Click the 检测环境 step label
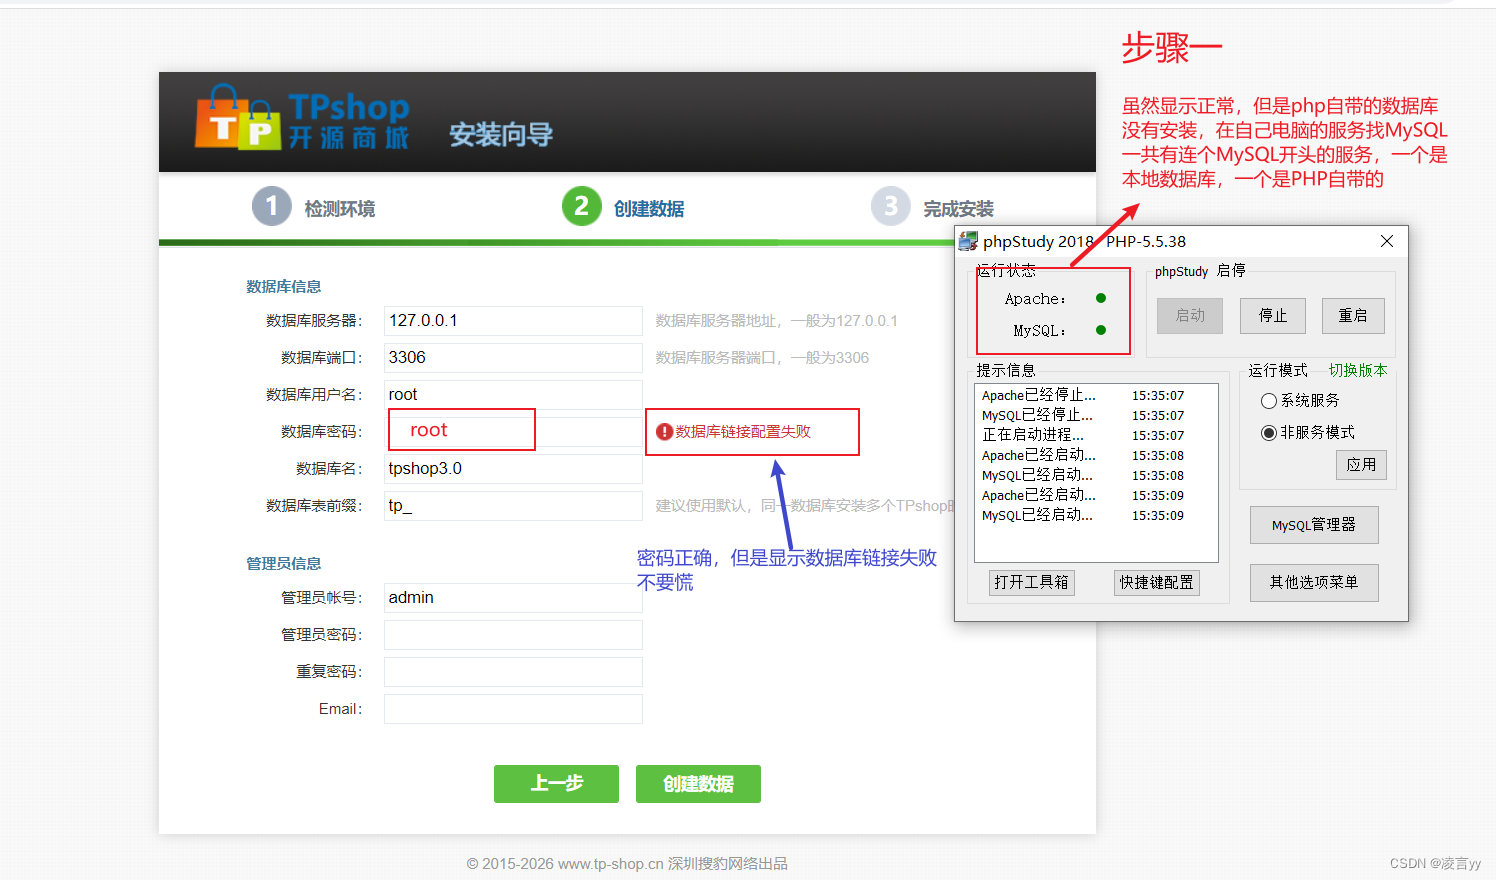This screenshot has height=880, width=1496. click(340, 209)
